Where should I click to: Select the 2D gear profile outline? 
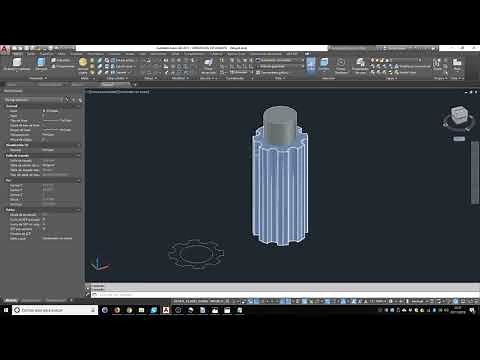click(x=196, y=254)
